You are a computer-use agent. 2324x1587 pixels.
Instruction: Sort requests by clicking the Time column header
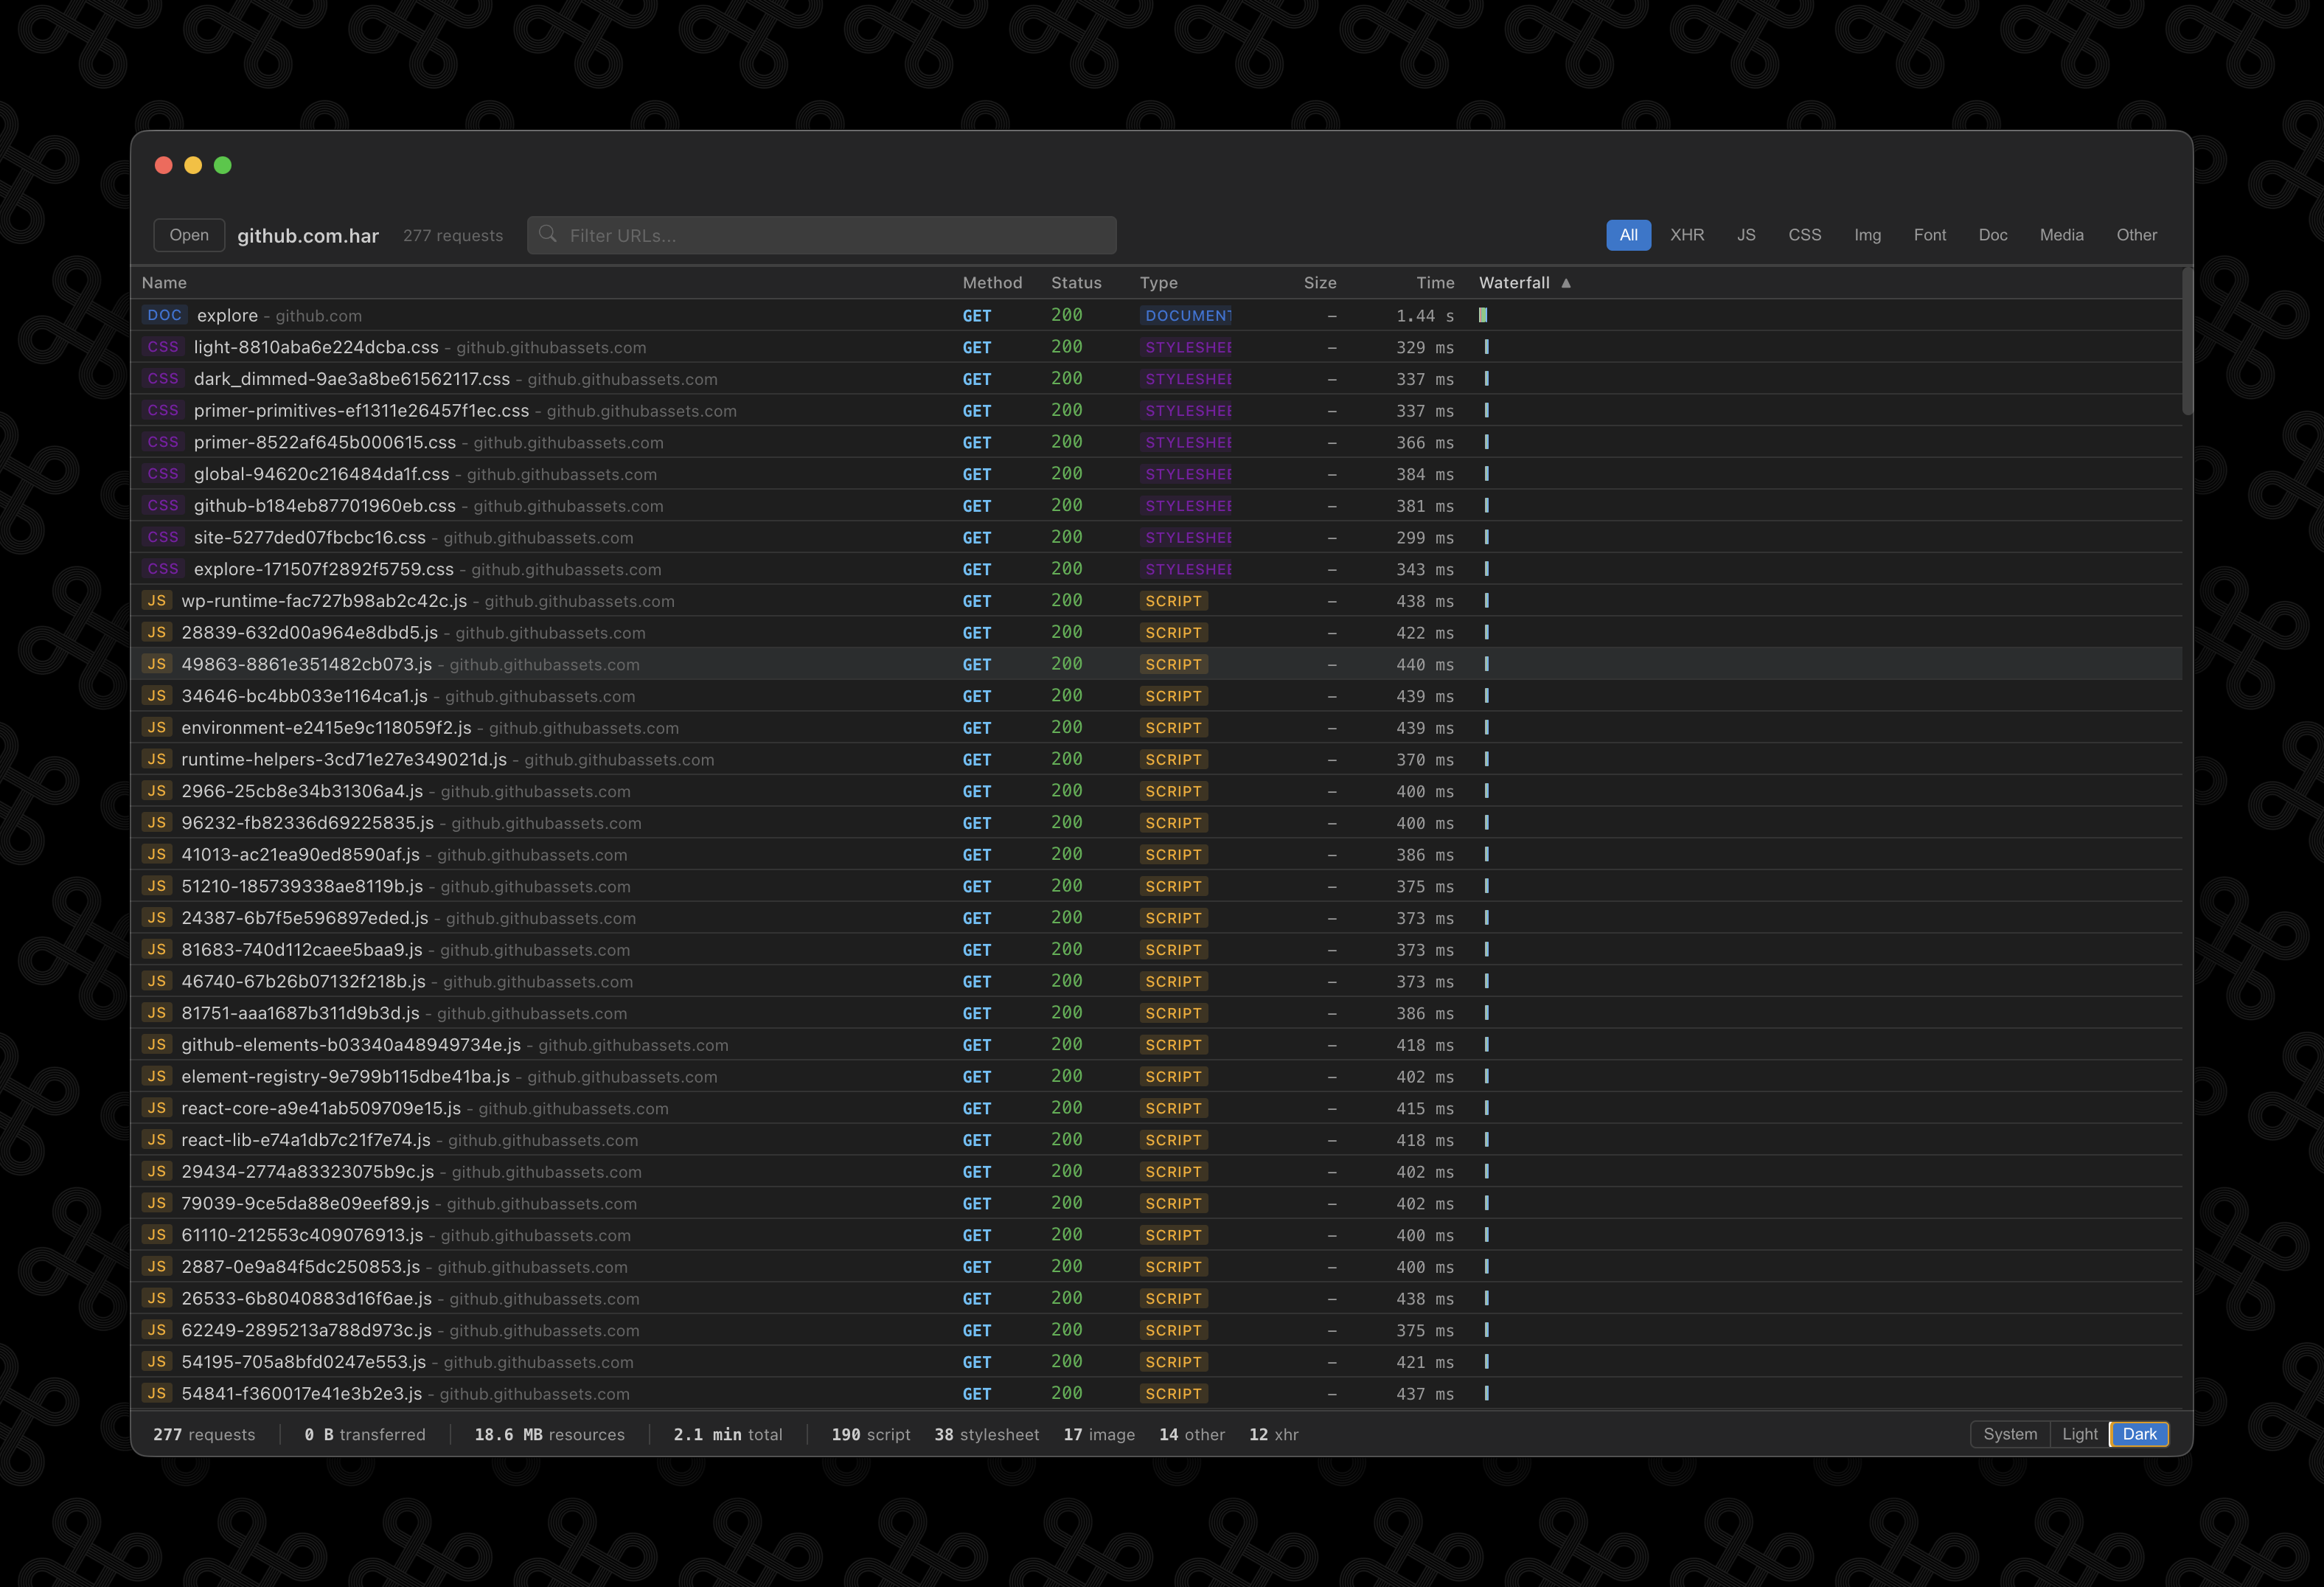1435,283
